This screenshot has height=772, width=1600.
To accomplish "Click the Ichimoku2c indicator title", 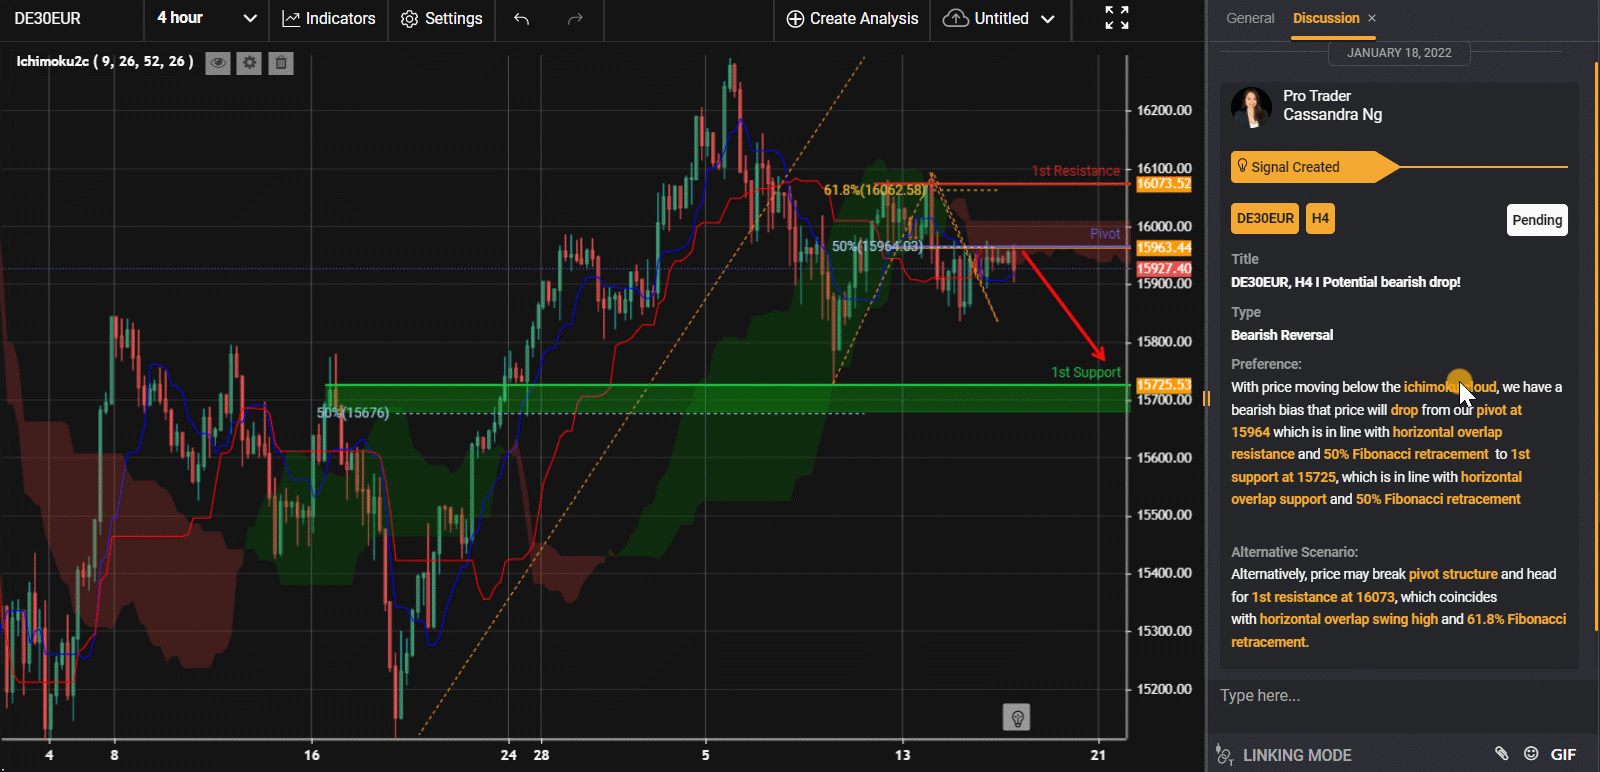I will [x=105, y=62].
